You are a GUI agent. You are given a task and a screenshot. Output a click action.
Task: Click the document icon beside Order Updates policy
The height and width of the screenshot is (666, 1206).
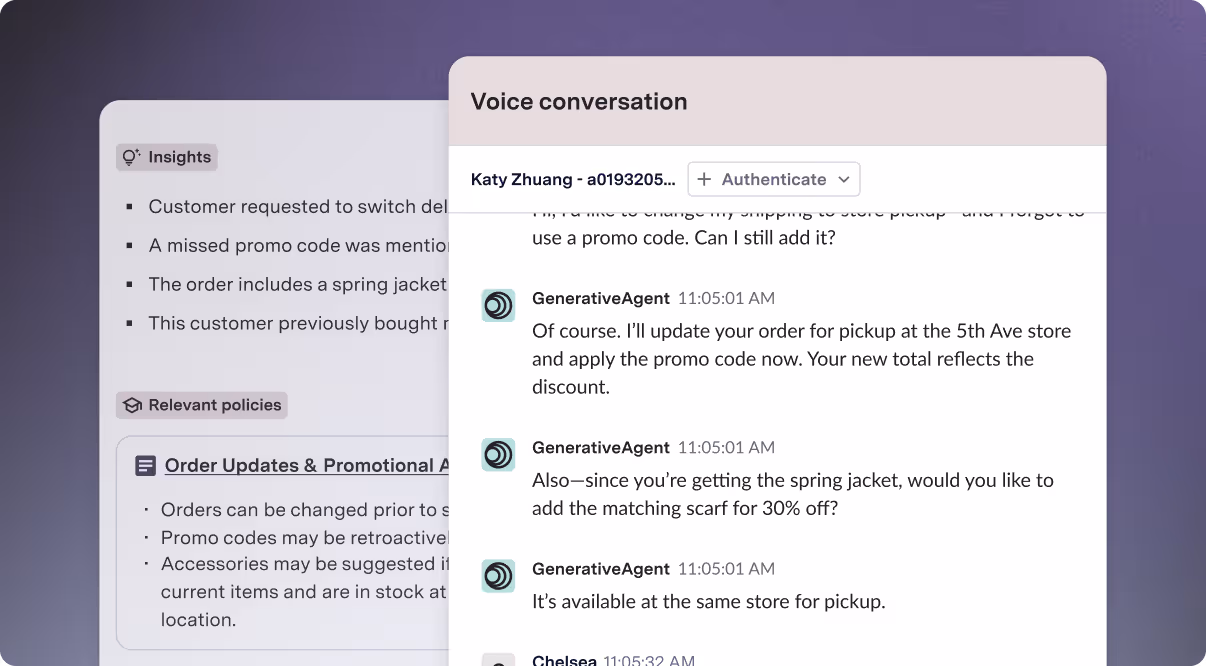146,466
